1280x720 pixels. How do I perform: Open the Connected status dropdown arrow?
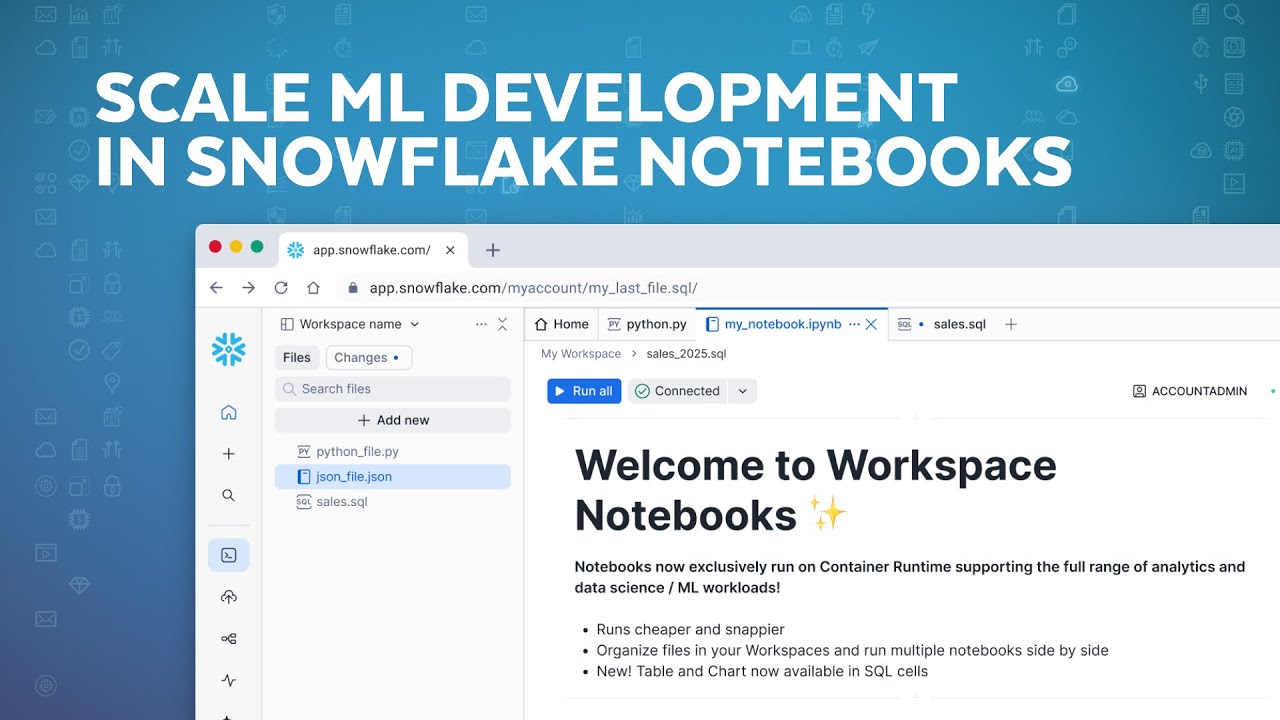742,391
